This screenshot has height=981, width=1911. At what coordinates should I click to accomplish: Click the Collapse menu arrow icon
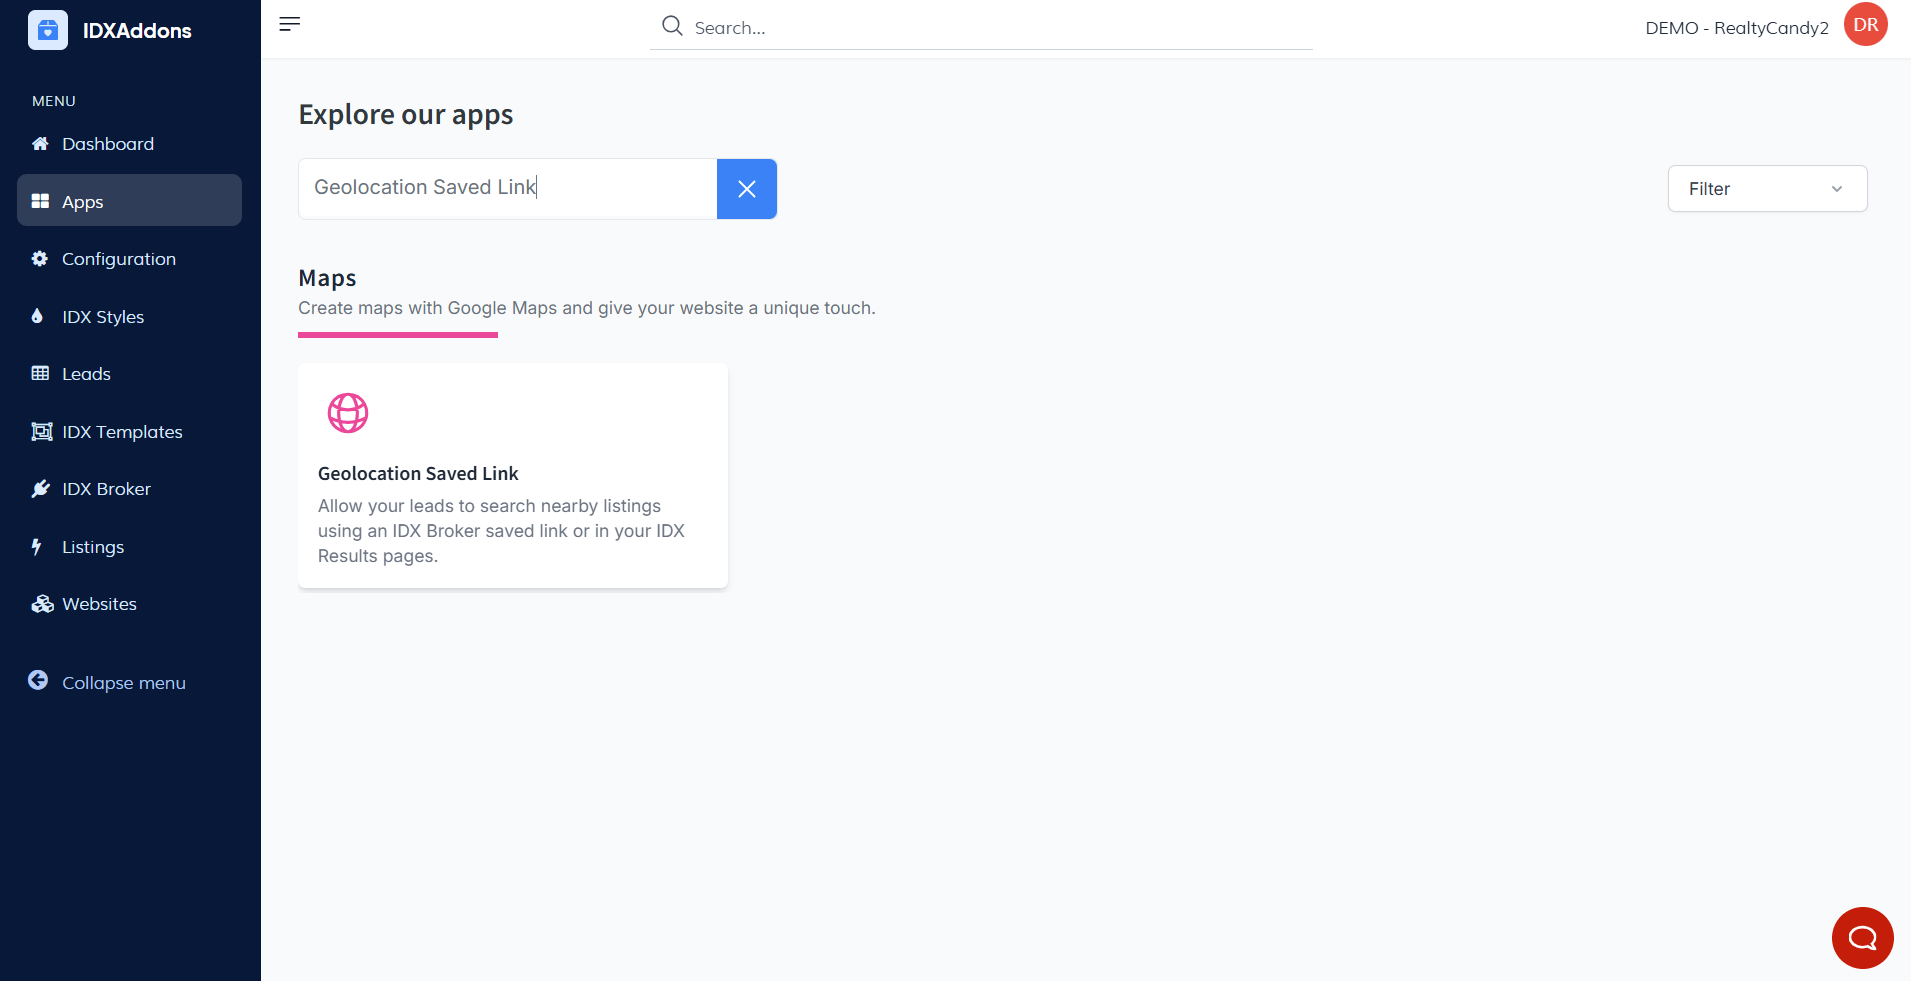click(38, 681)
